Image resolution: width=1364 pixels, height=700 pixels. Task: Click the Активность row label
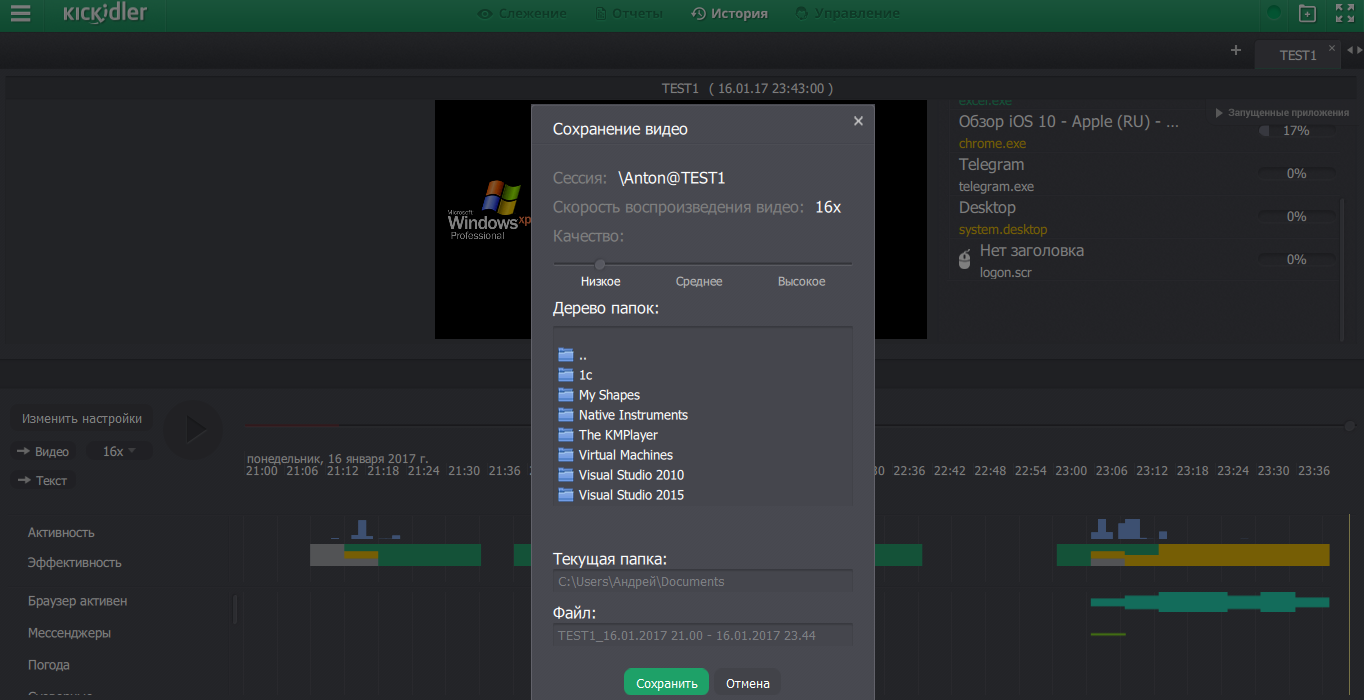coord(61,533)
